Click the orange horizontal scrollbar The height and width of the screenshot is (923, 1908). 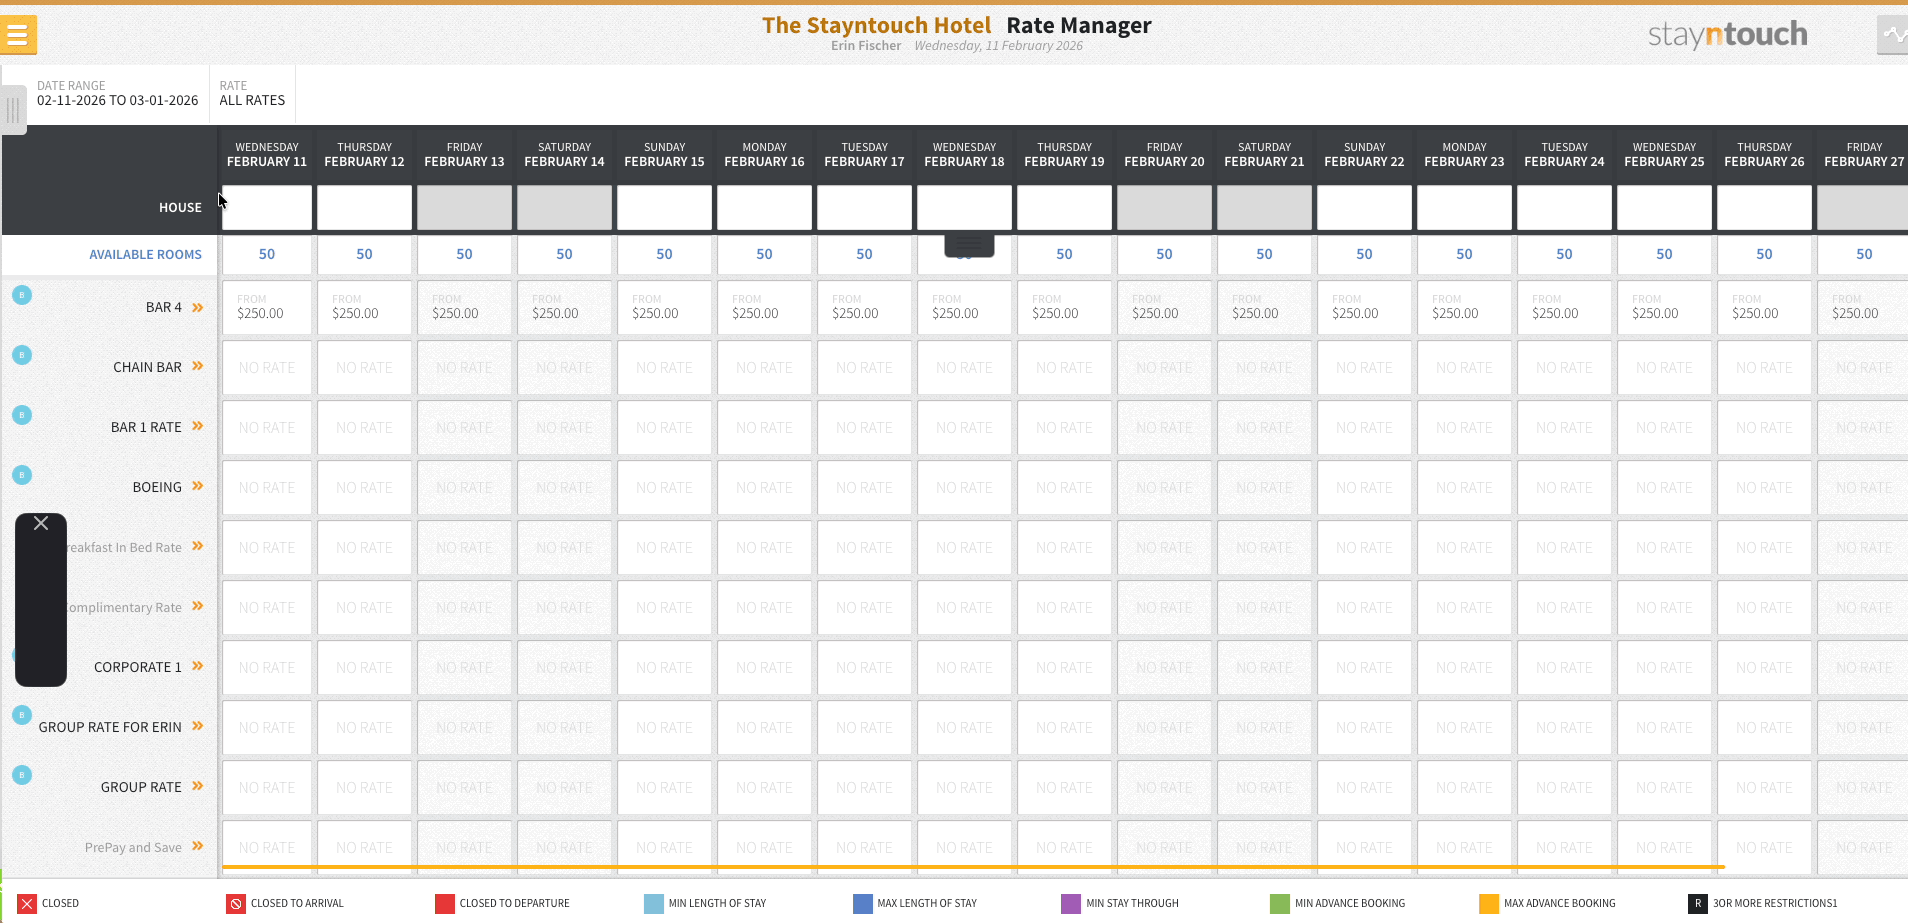click(x=974, y=867)
